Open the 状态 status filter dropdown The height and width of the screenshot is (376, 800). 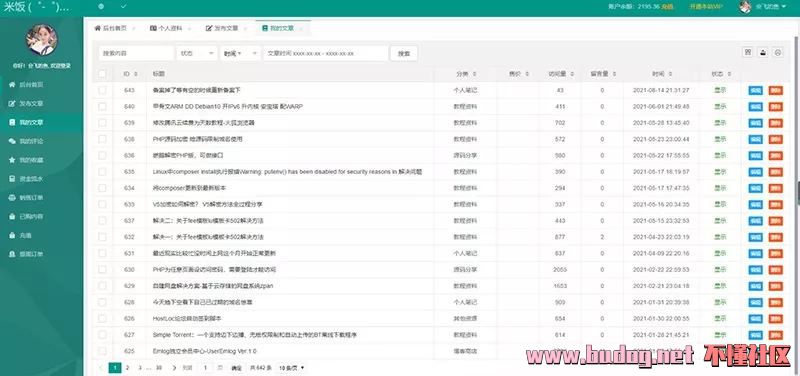(197, 53)
